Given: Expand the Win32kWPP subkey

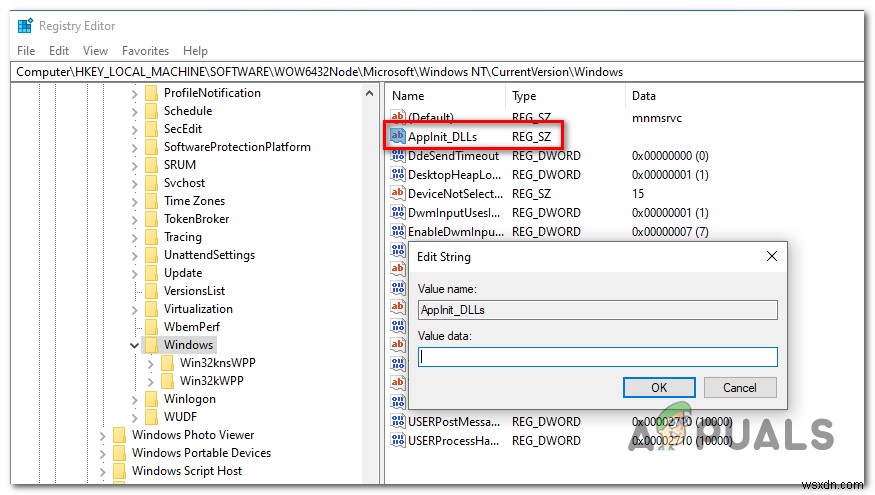Looking at the screenshot, I should [151, 382].
